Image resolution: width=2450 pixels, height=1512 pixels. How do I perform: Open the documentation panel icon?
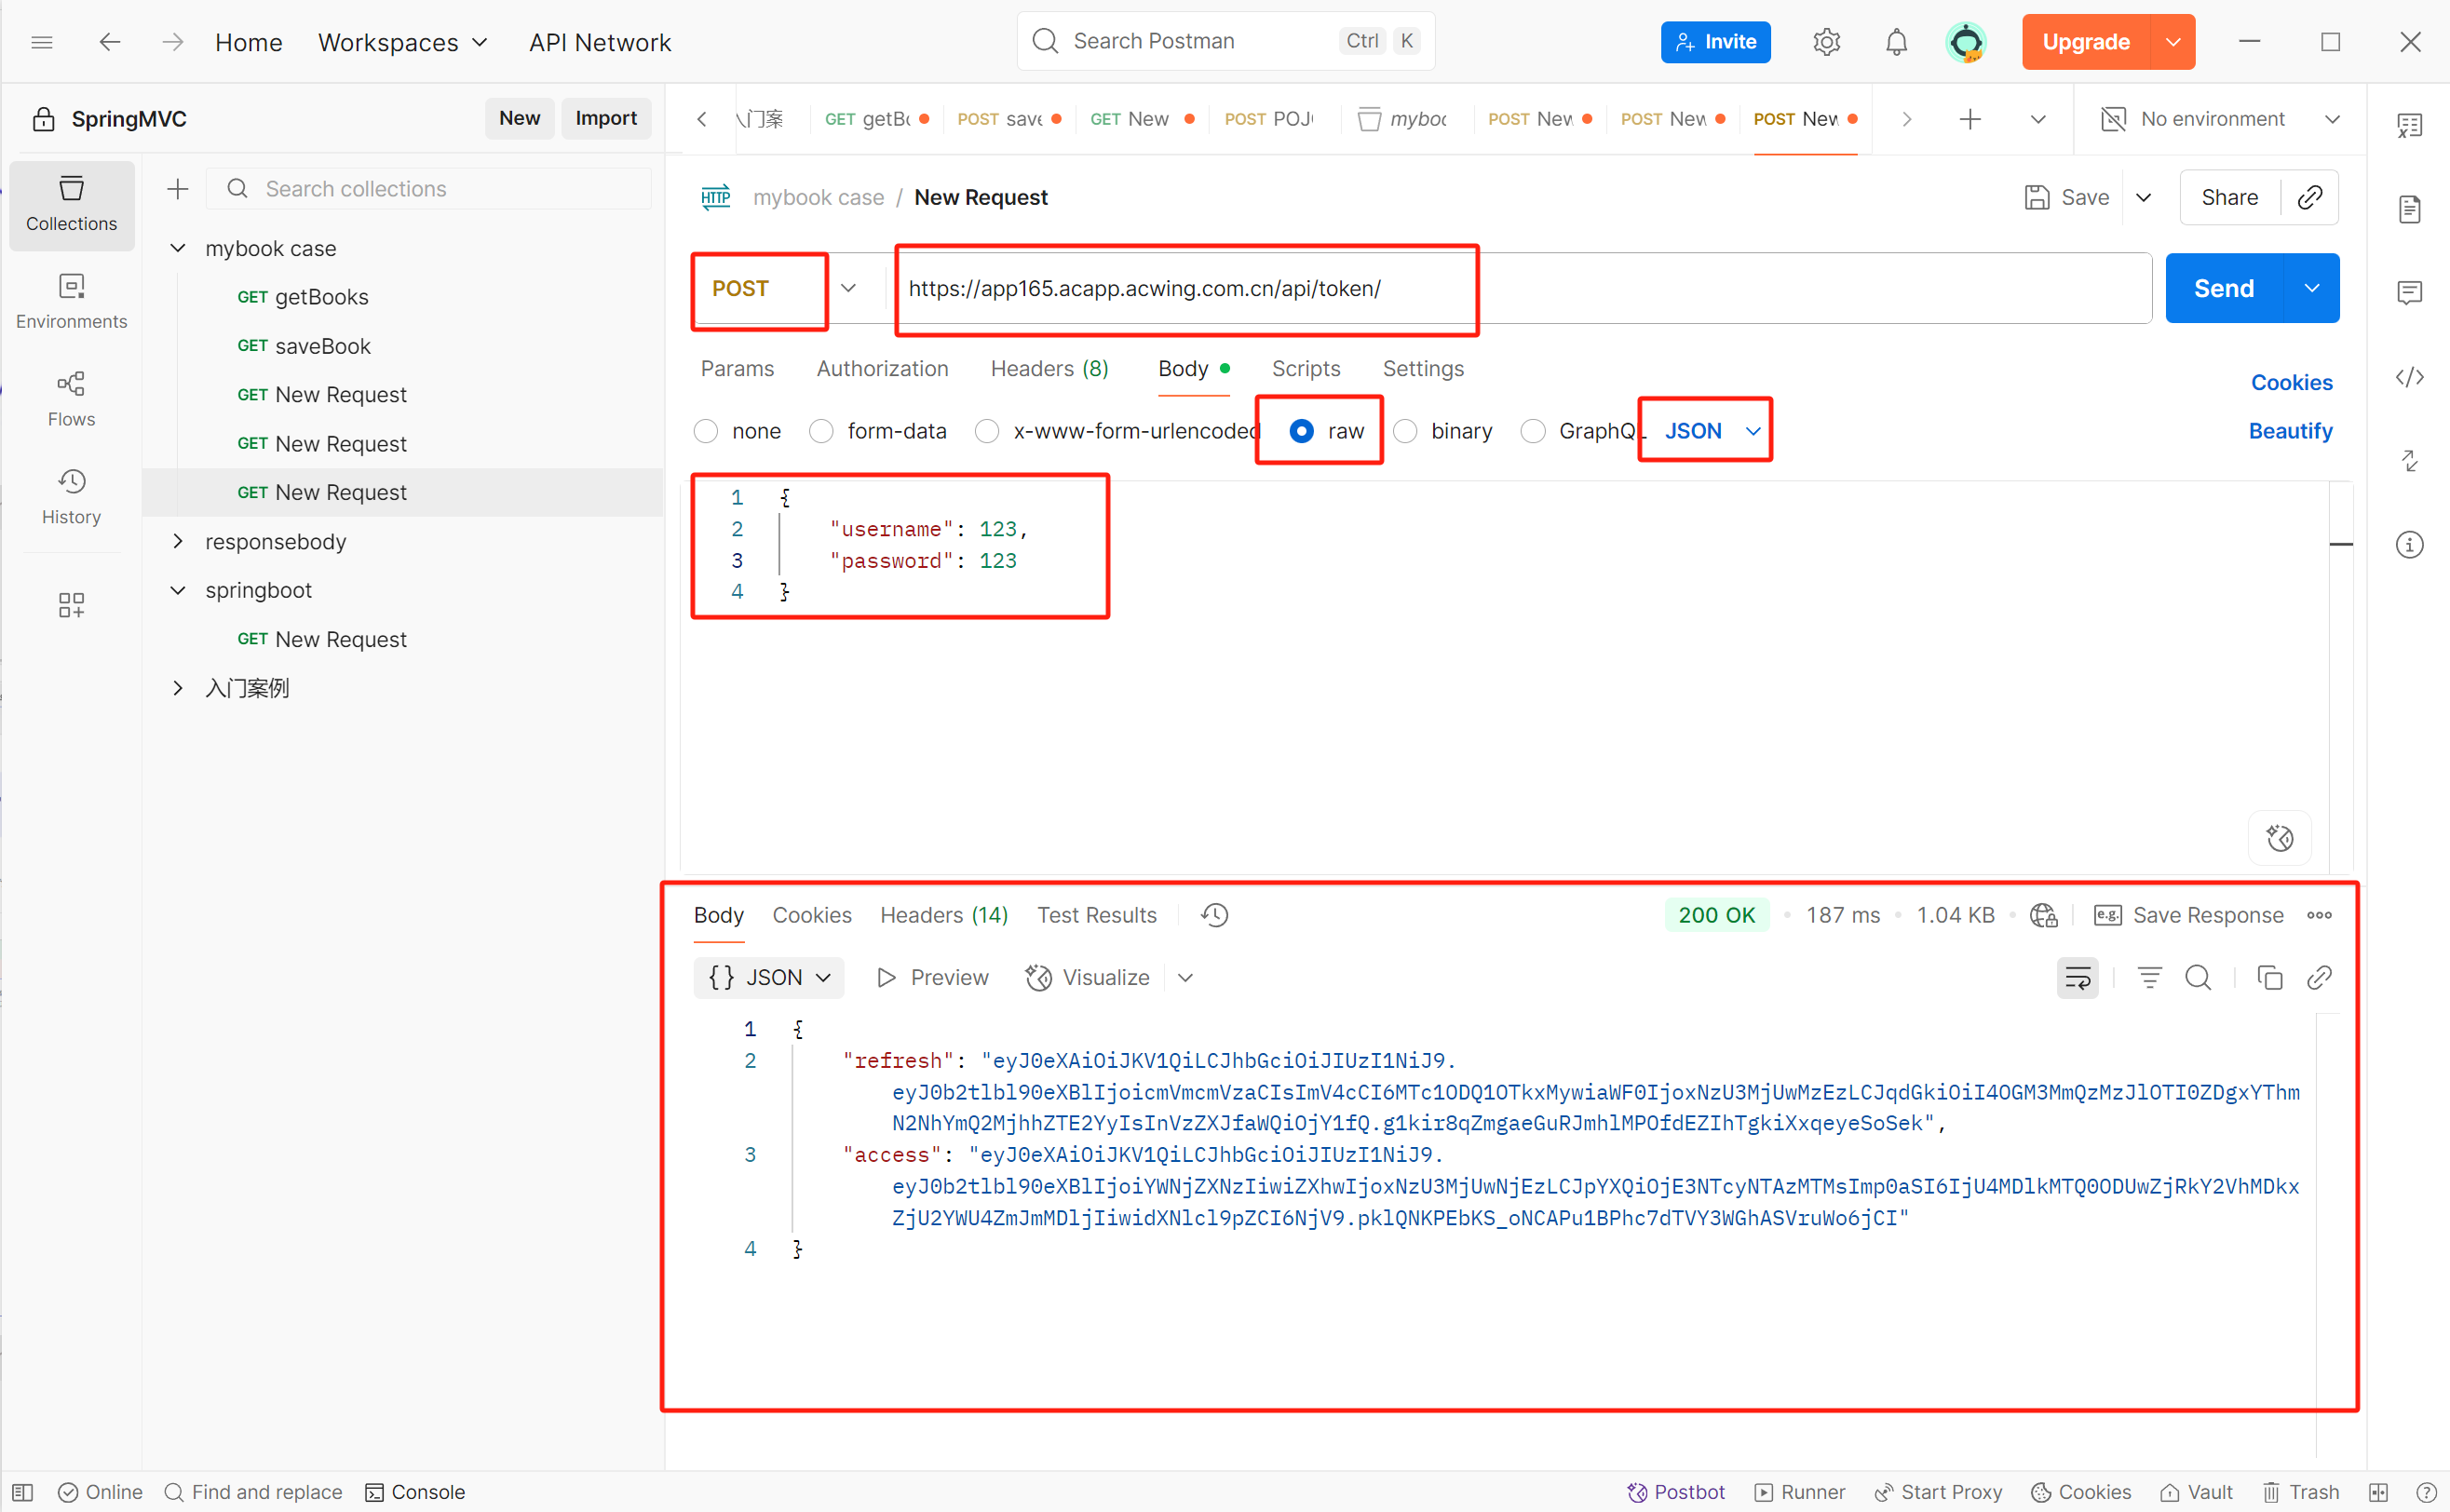tap(2410, 209)
